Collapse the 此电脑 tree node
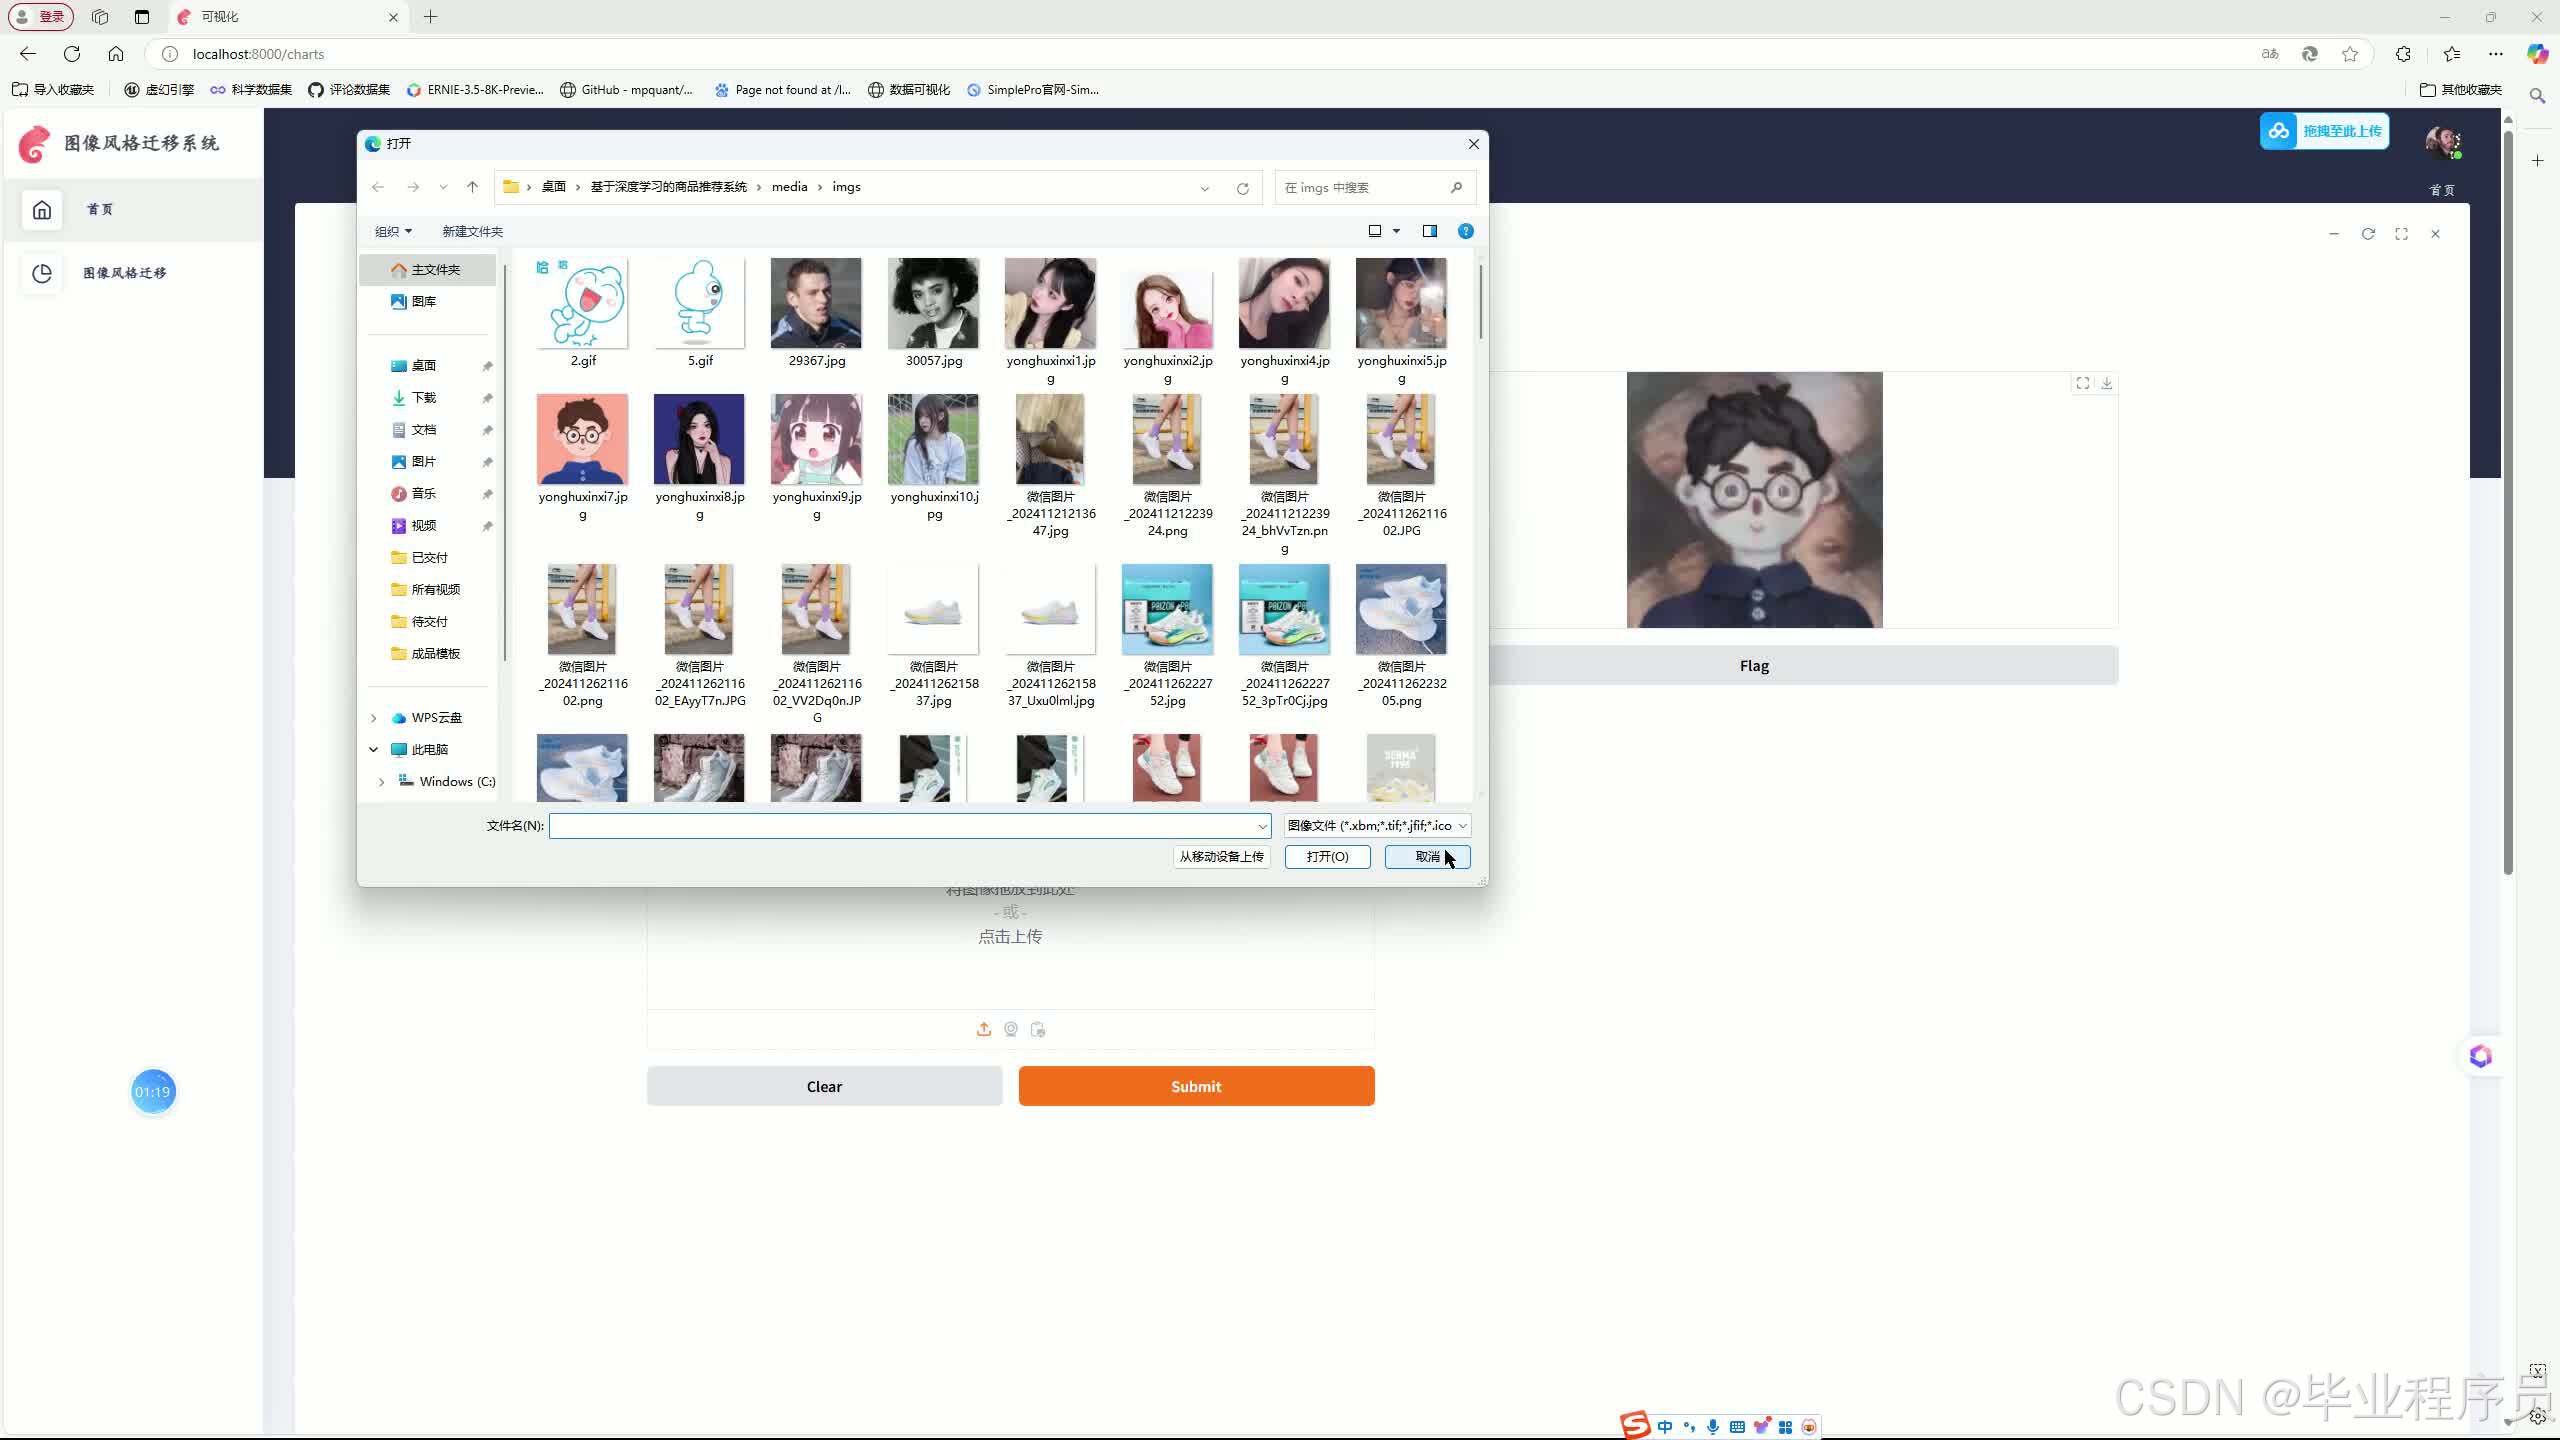This screenshot has width=2560, height=1440. pyautogui.click(x=374, y=749)
